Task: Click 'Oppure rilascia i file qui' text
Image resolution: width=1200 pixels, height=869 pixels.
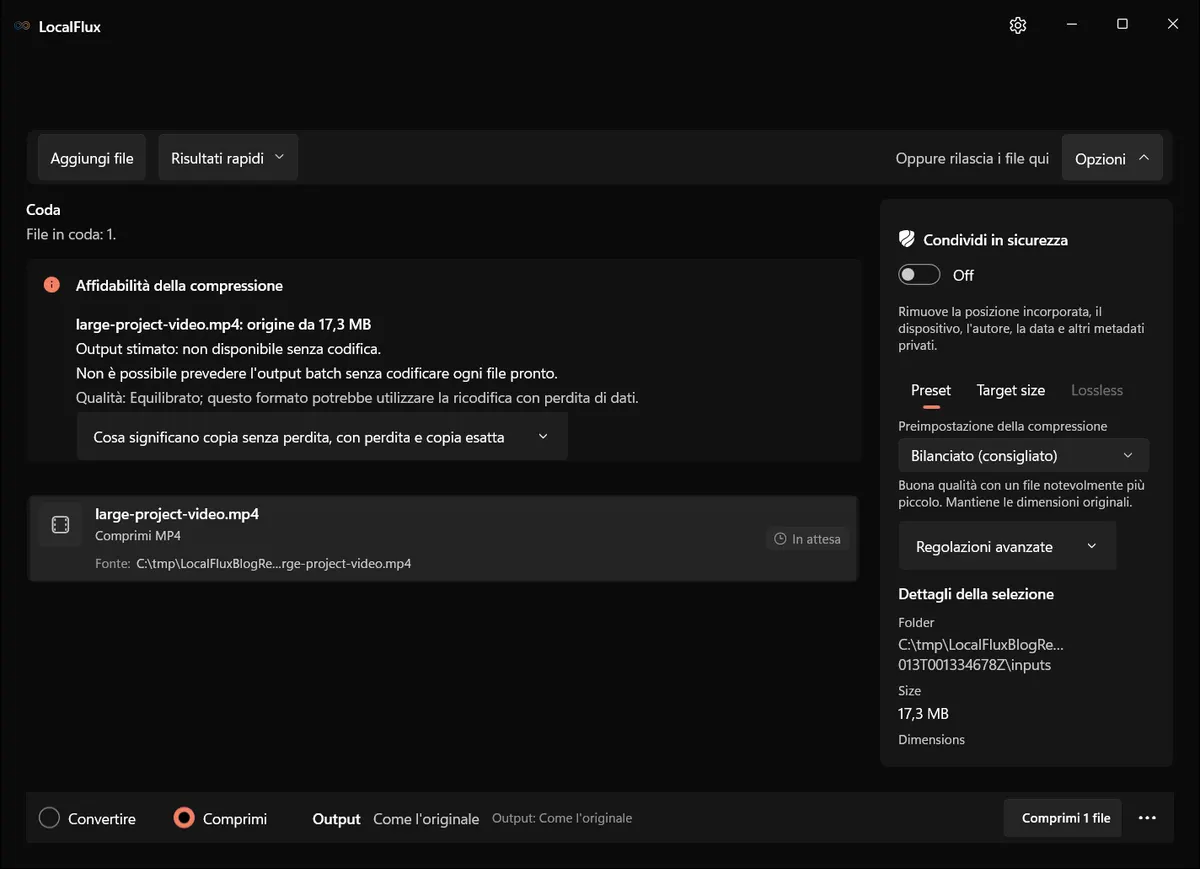Action: pyautogui.click(x=972, y=158)
